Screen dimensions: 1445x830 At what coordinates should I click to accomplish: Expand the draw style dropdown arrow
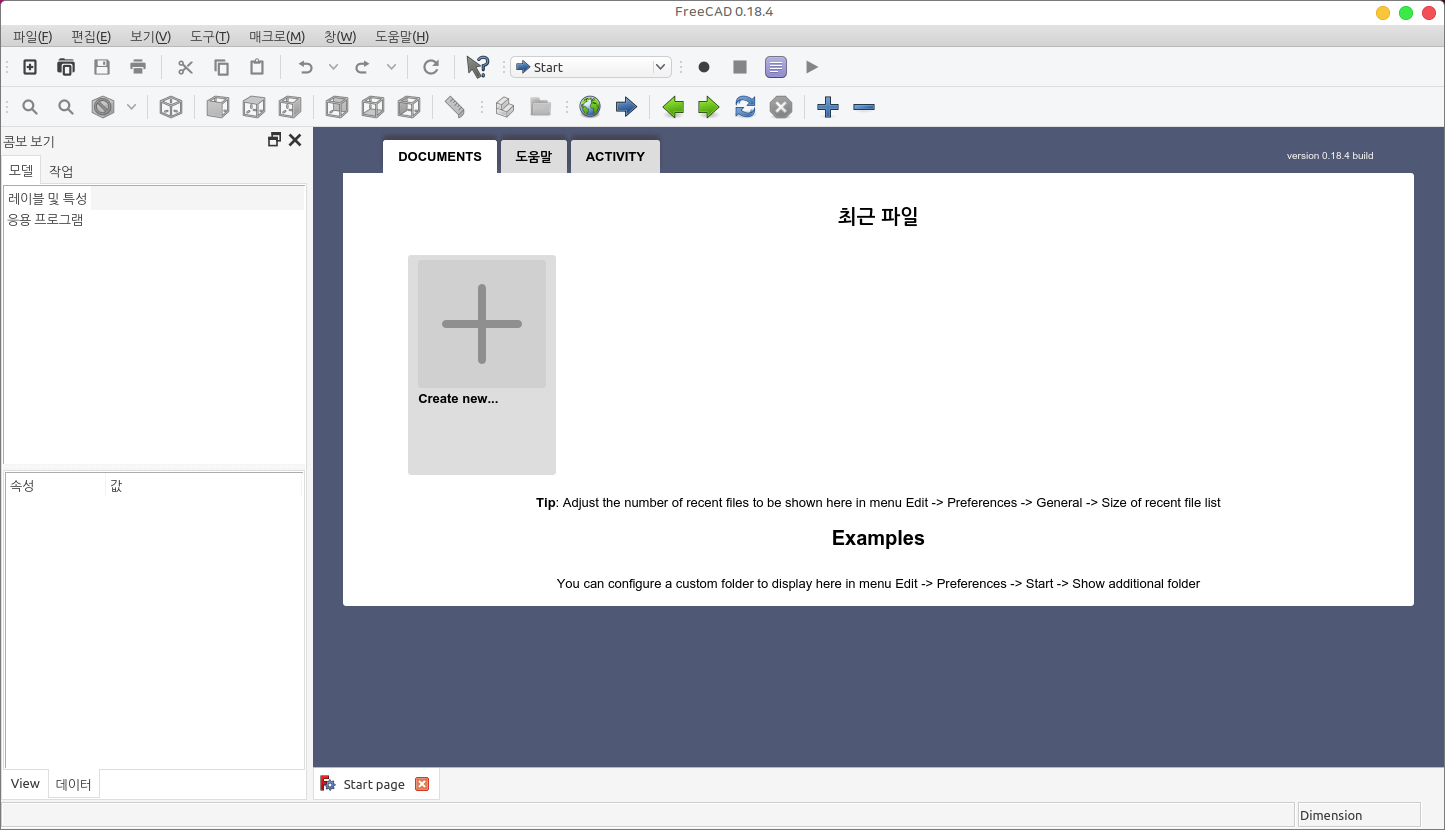click(131, 107)
